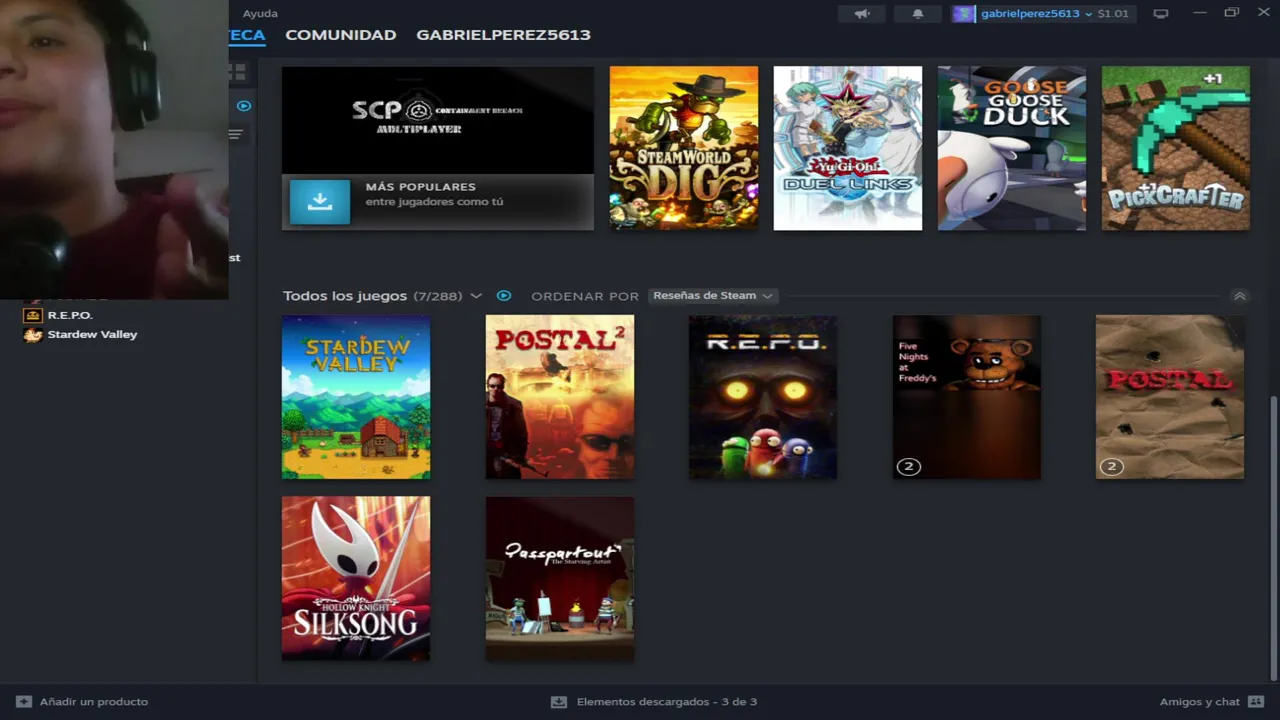Open R.E.P.O. game cover
This screenshot has width=1280, height=720.
[x=763, y=397]
